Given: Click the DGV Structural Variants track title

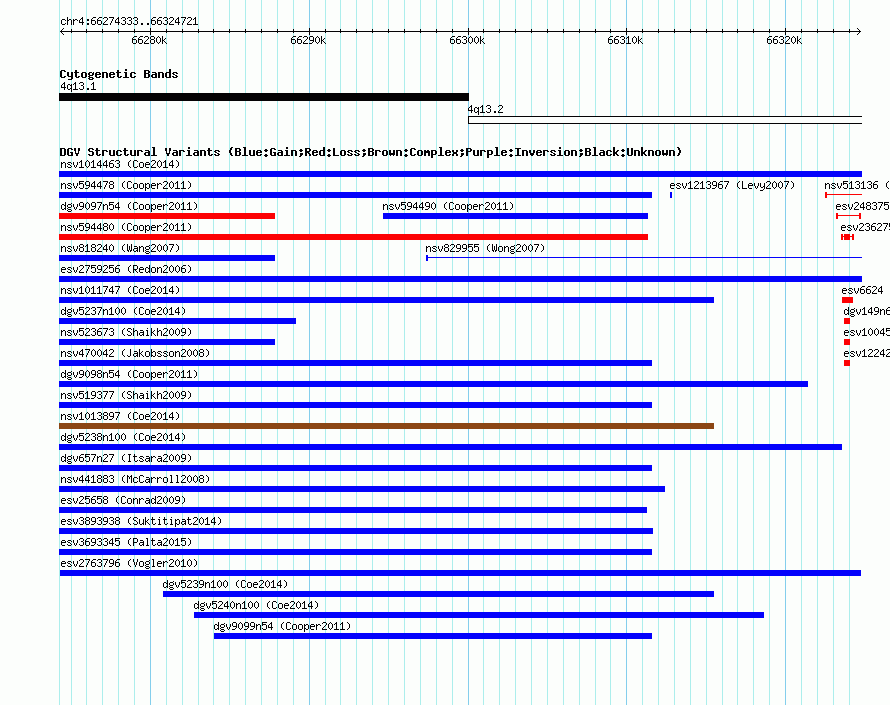Looking at the screenshot, I should point(371,152).
